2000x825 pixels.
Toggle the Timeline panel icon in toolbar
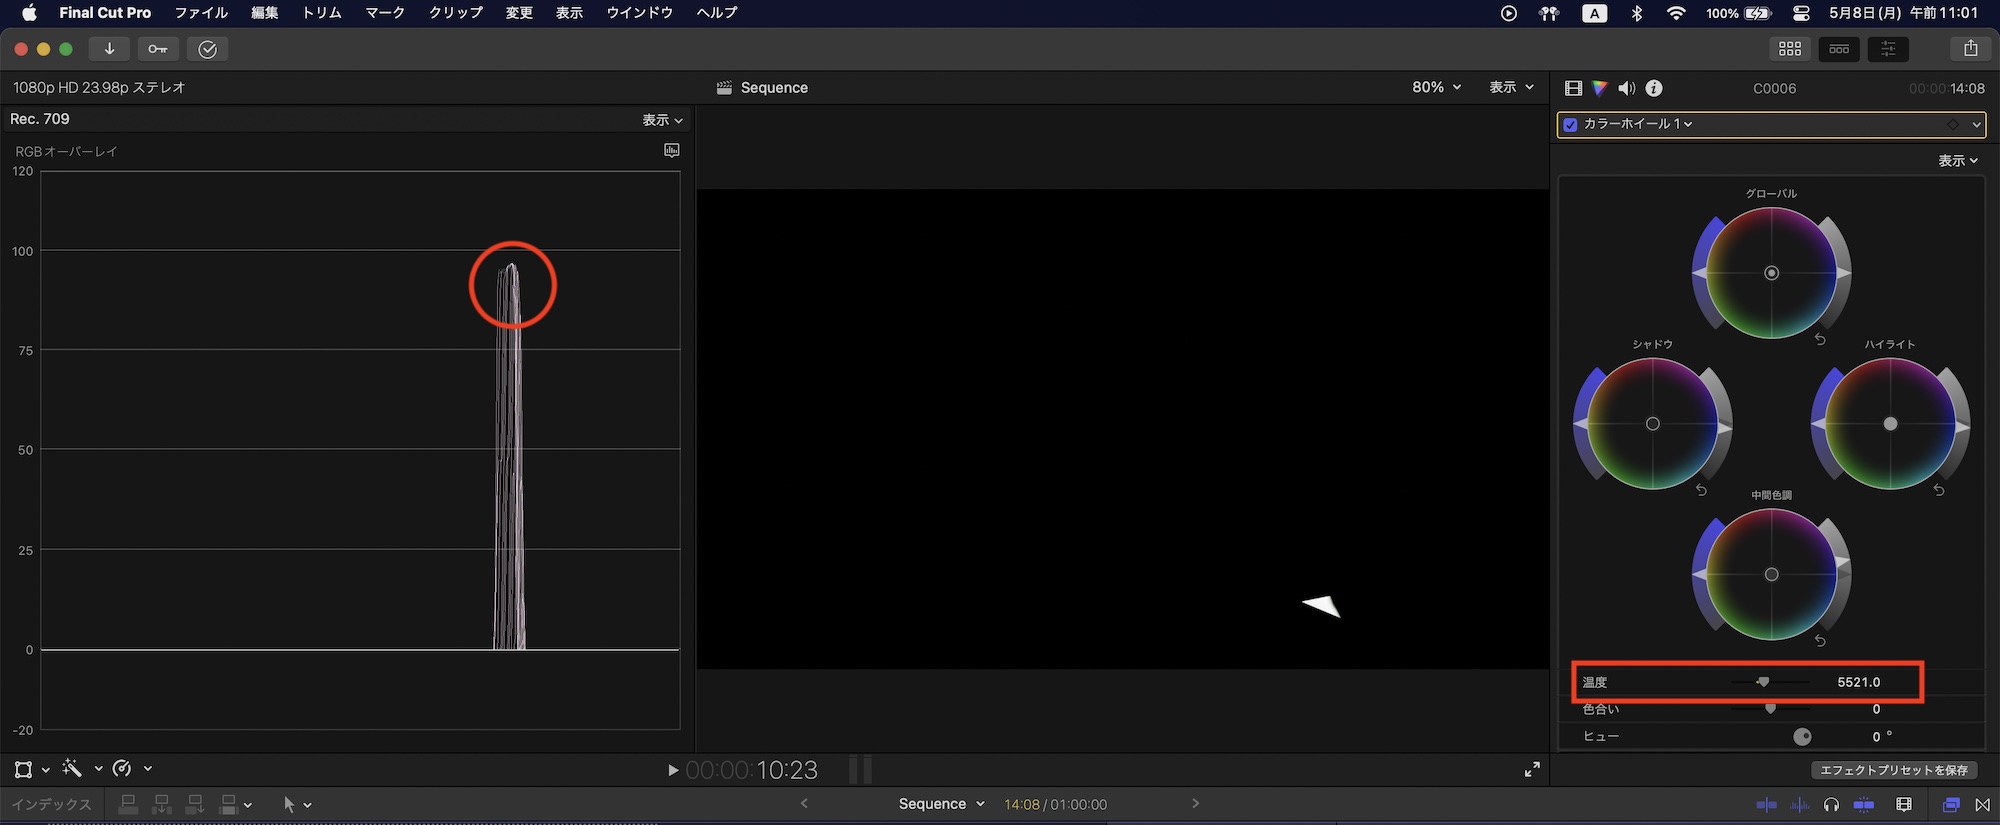[x=1839, y=49]
